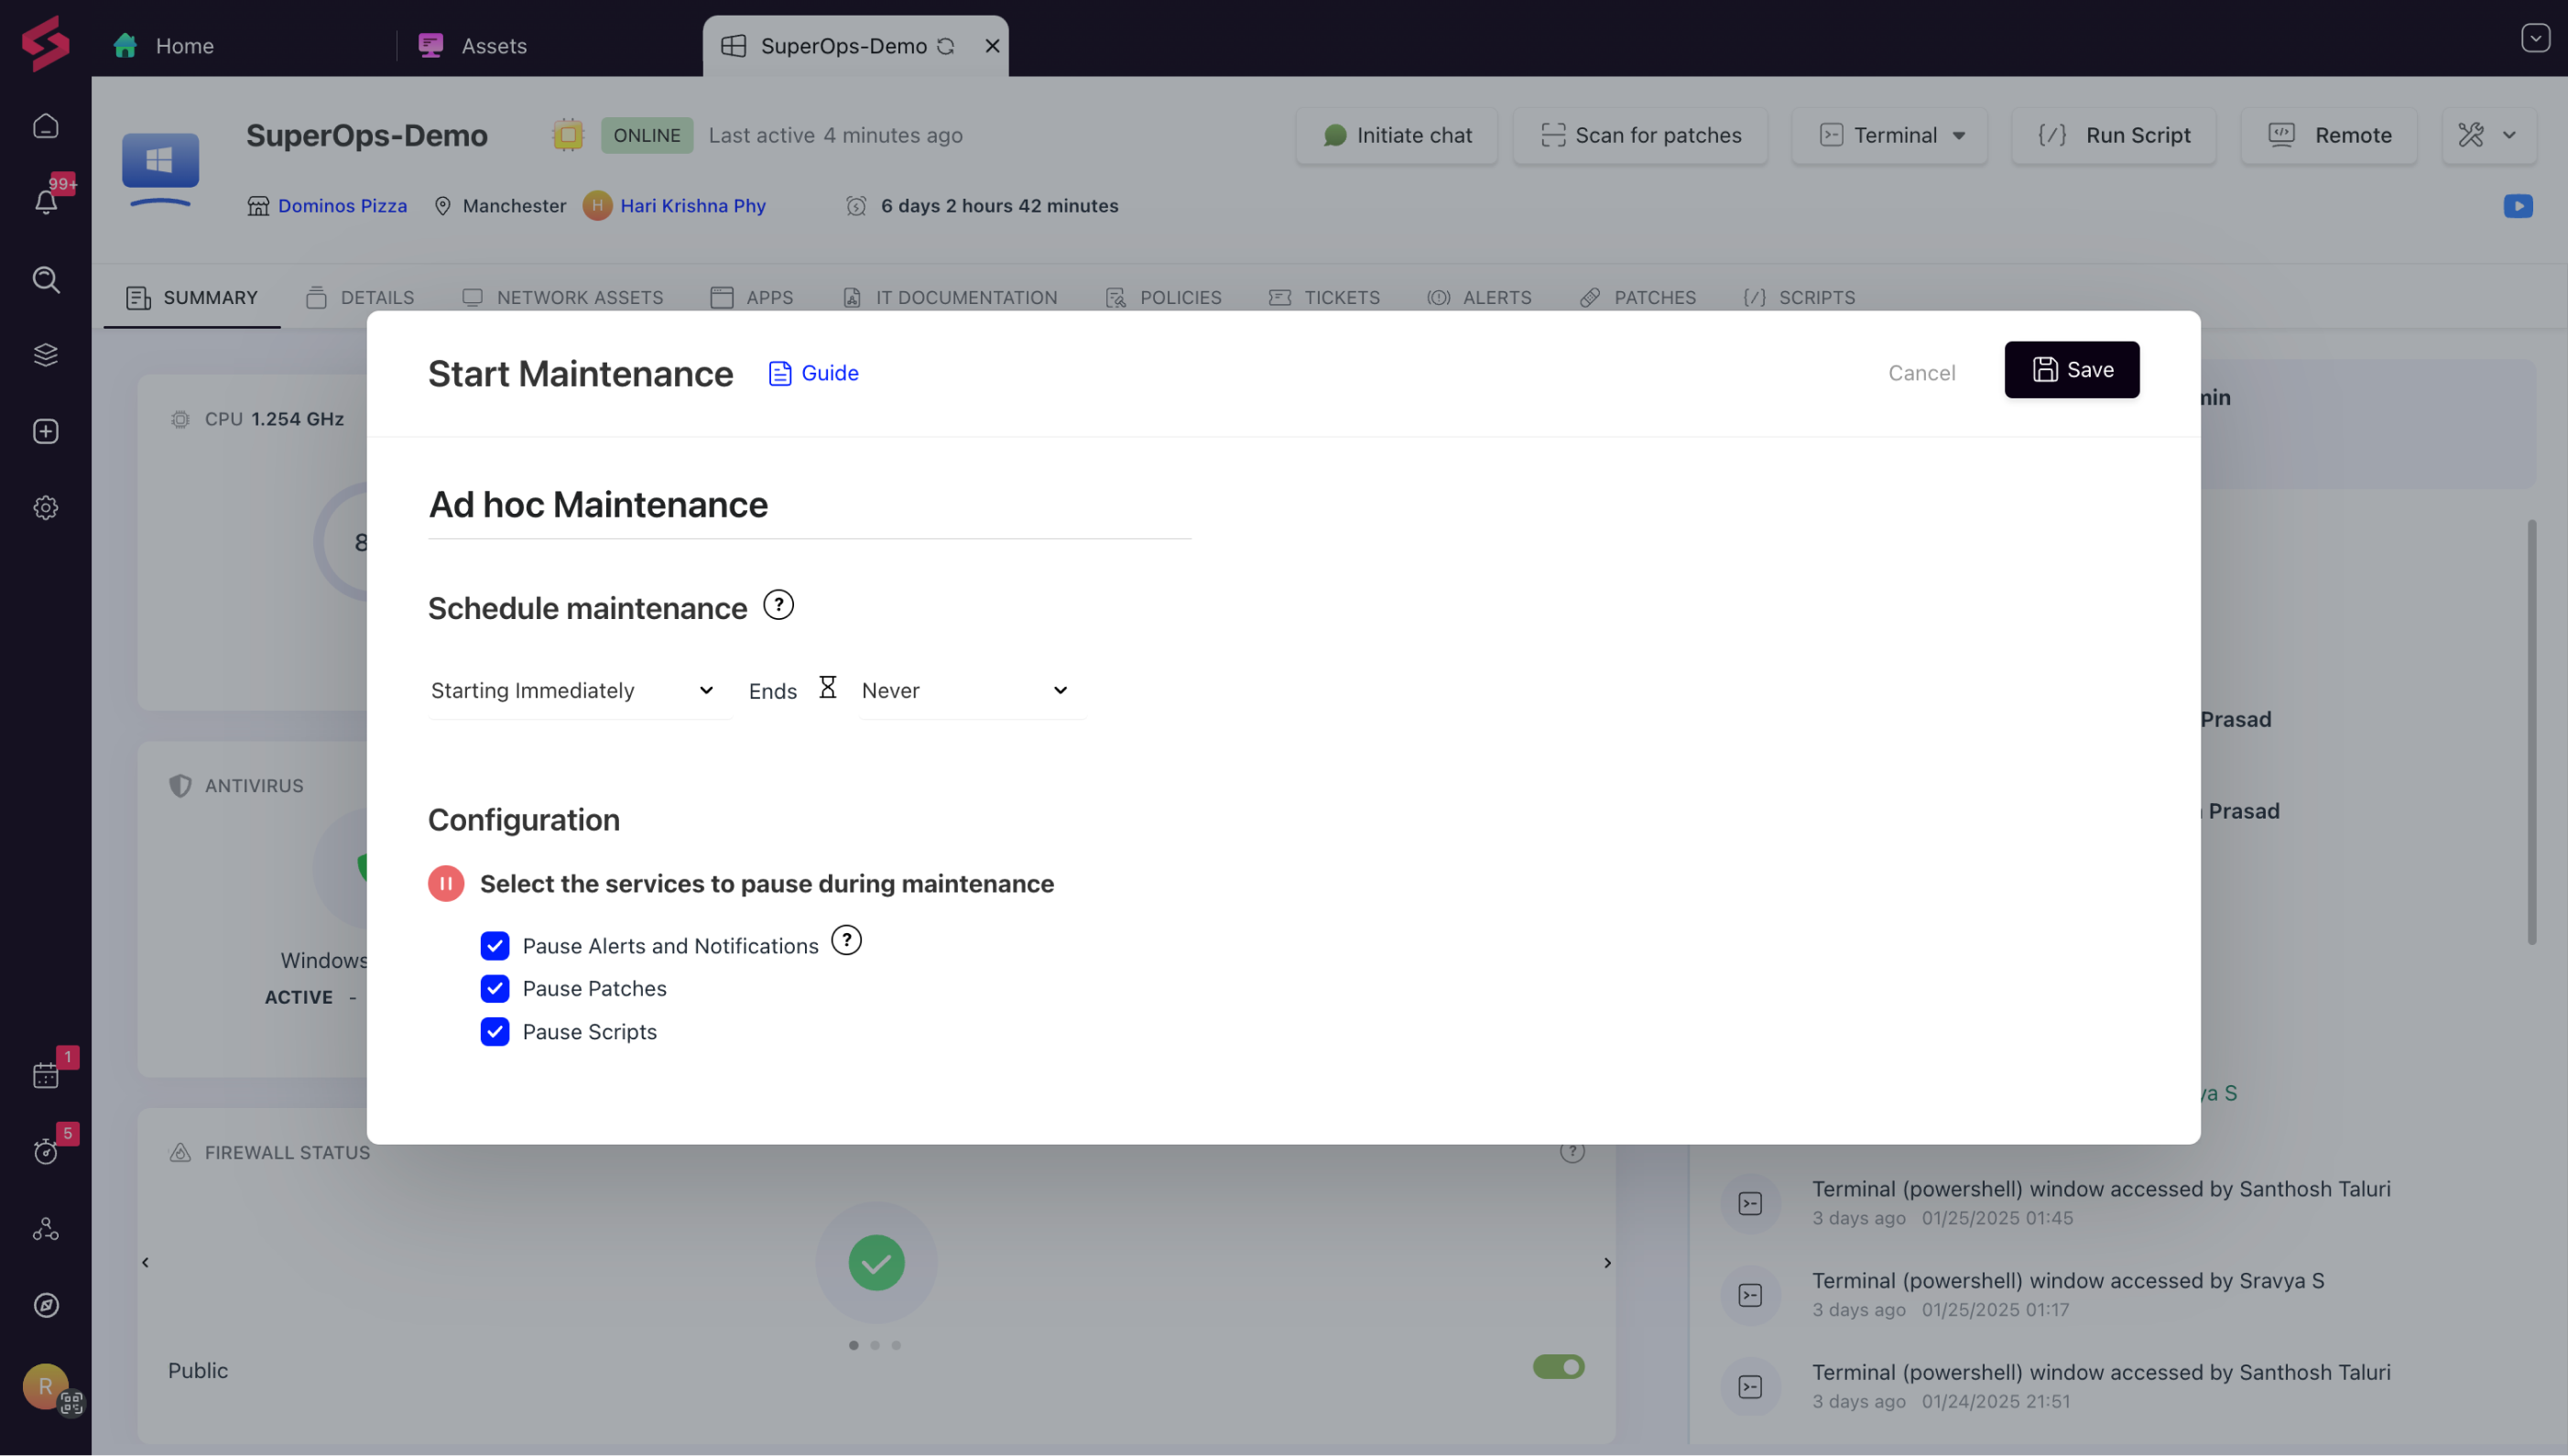Screen dimensions: 2568x1456
Task: Open the sidebar settings gear
Action: coord(46,508)
